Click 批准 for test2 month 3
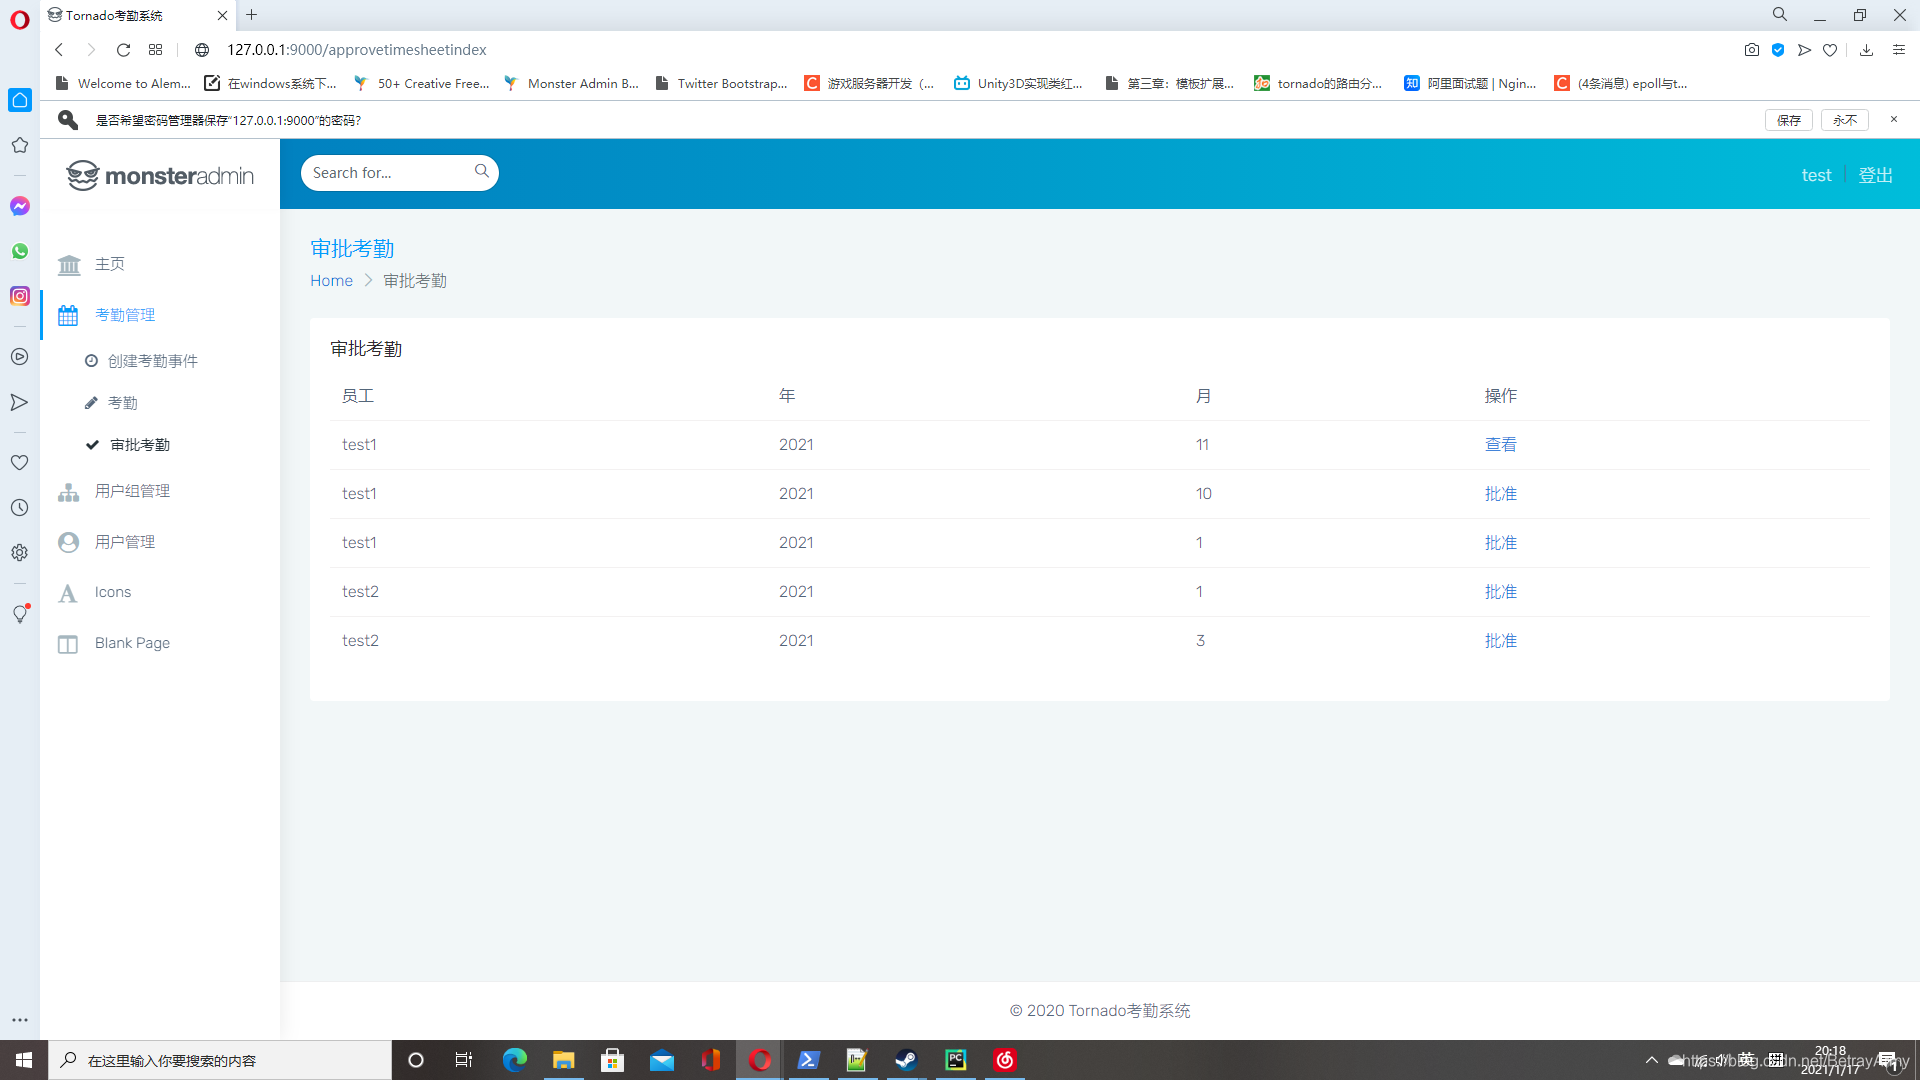This screenshot has height=1080, width=1920. tap(1500, 641)
